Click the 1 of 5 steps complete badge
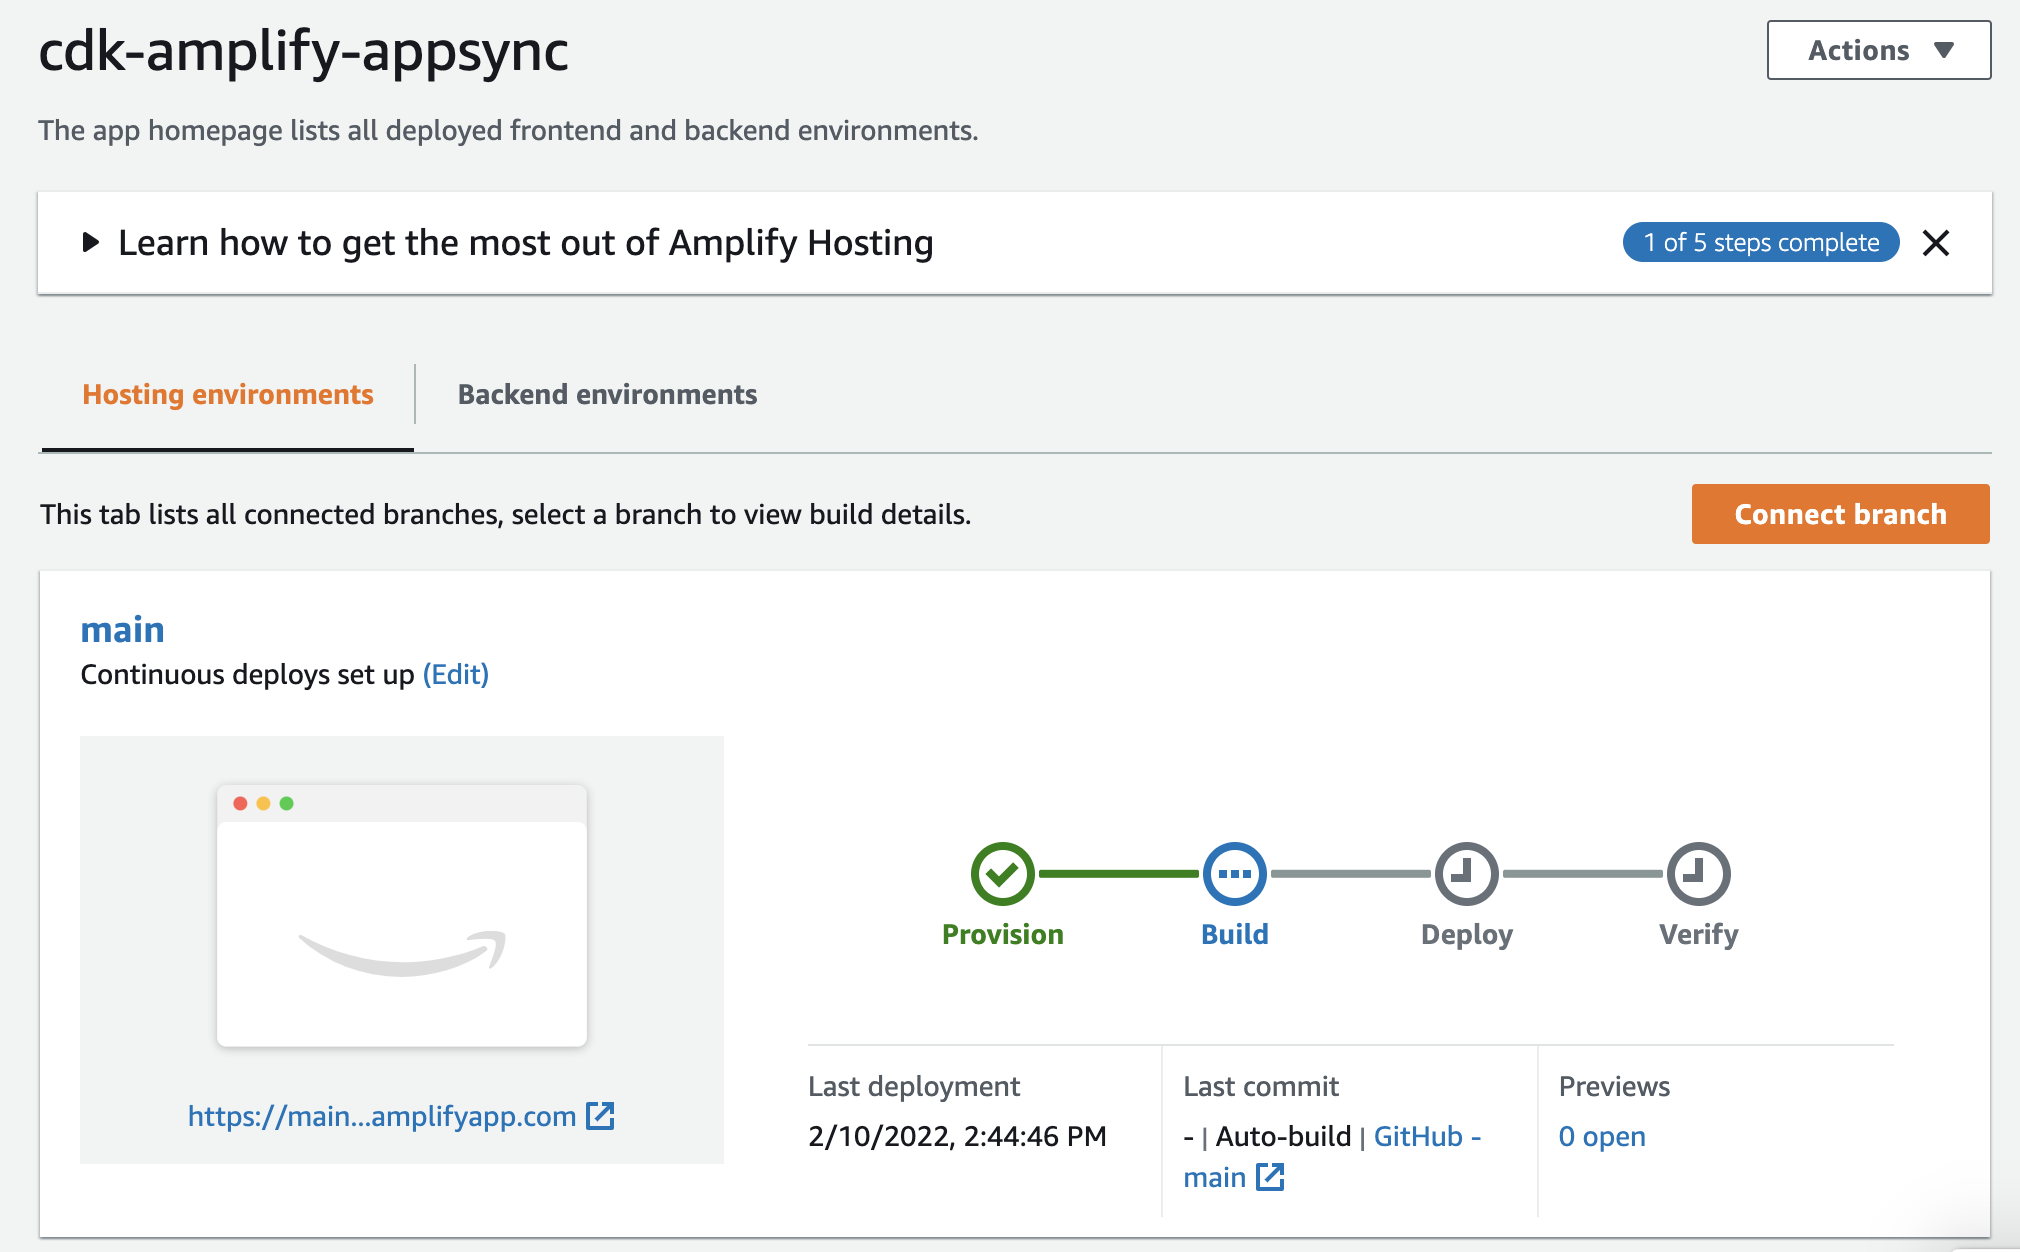 (x=1761, y=242)
